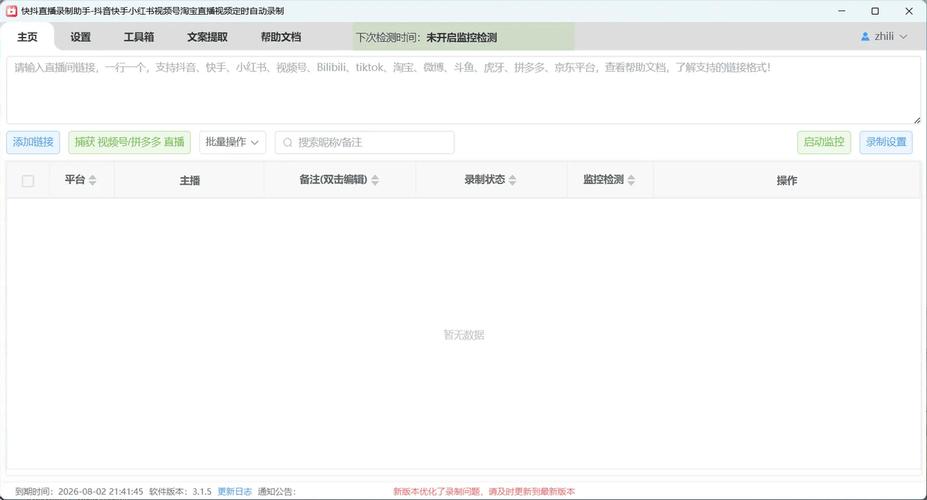927x500 pixels.
Task: Click the 主播 column header
Action: pyautogui.click(x=190, y=180)
